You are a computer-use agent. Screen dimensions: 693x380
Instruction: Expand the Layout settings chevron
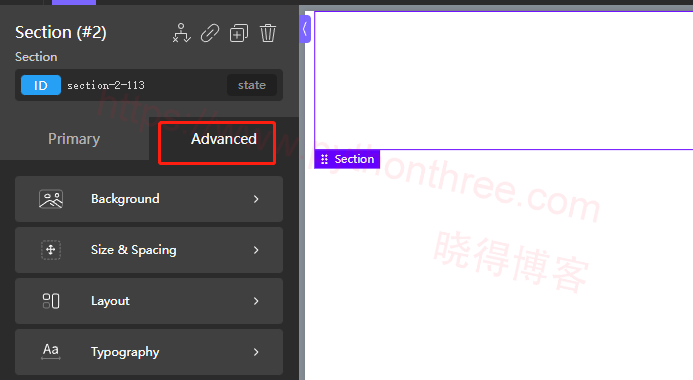point(256,301)
